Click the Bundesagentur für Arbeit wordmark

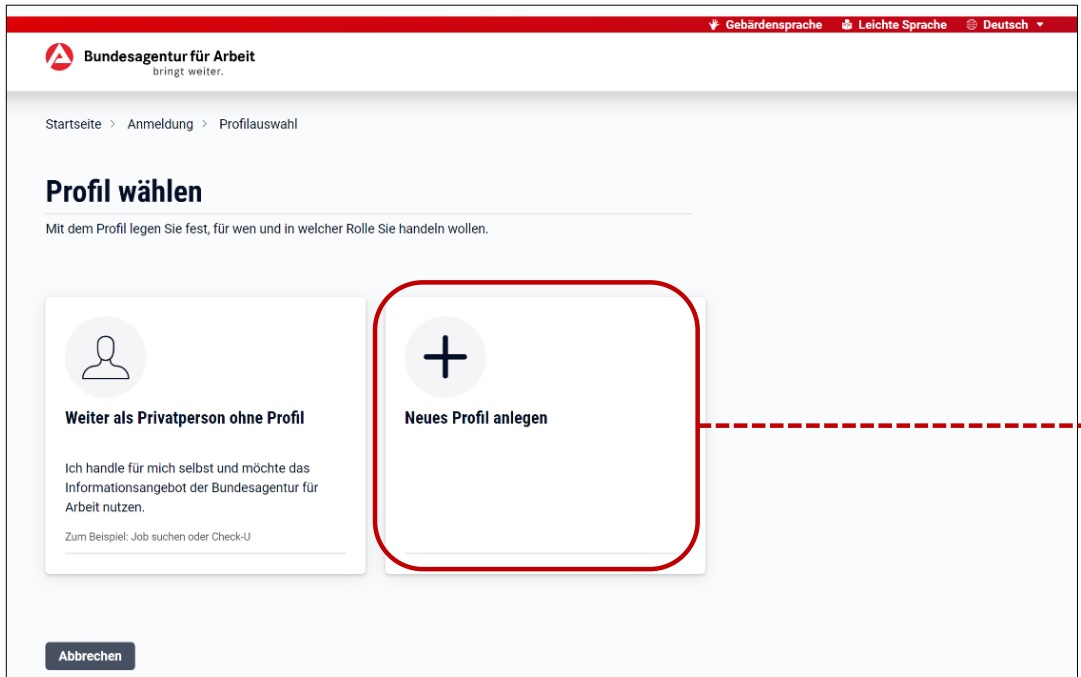[x=169, y=57]
